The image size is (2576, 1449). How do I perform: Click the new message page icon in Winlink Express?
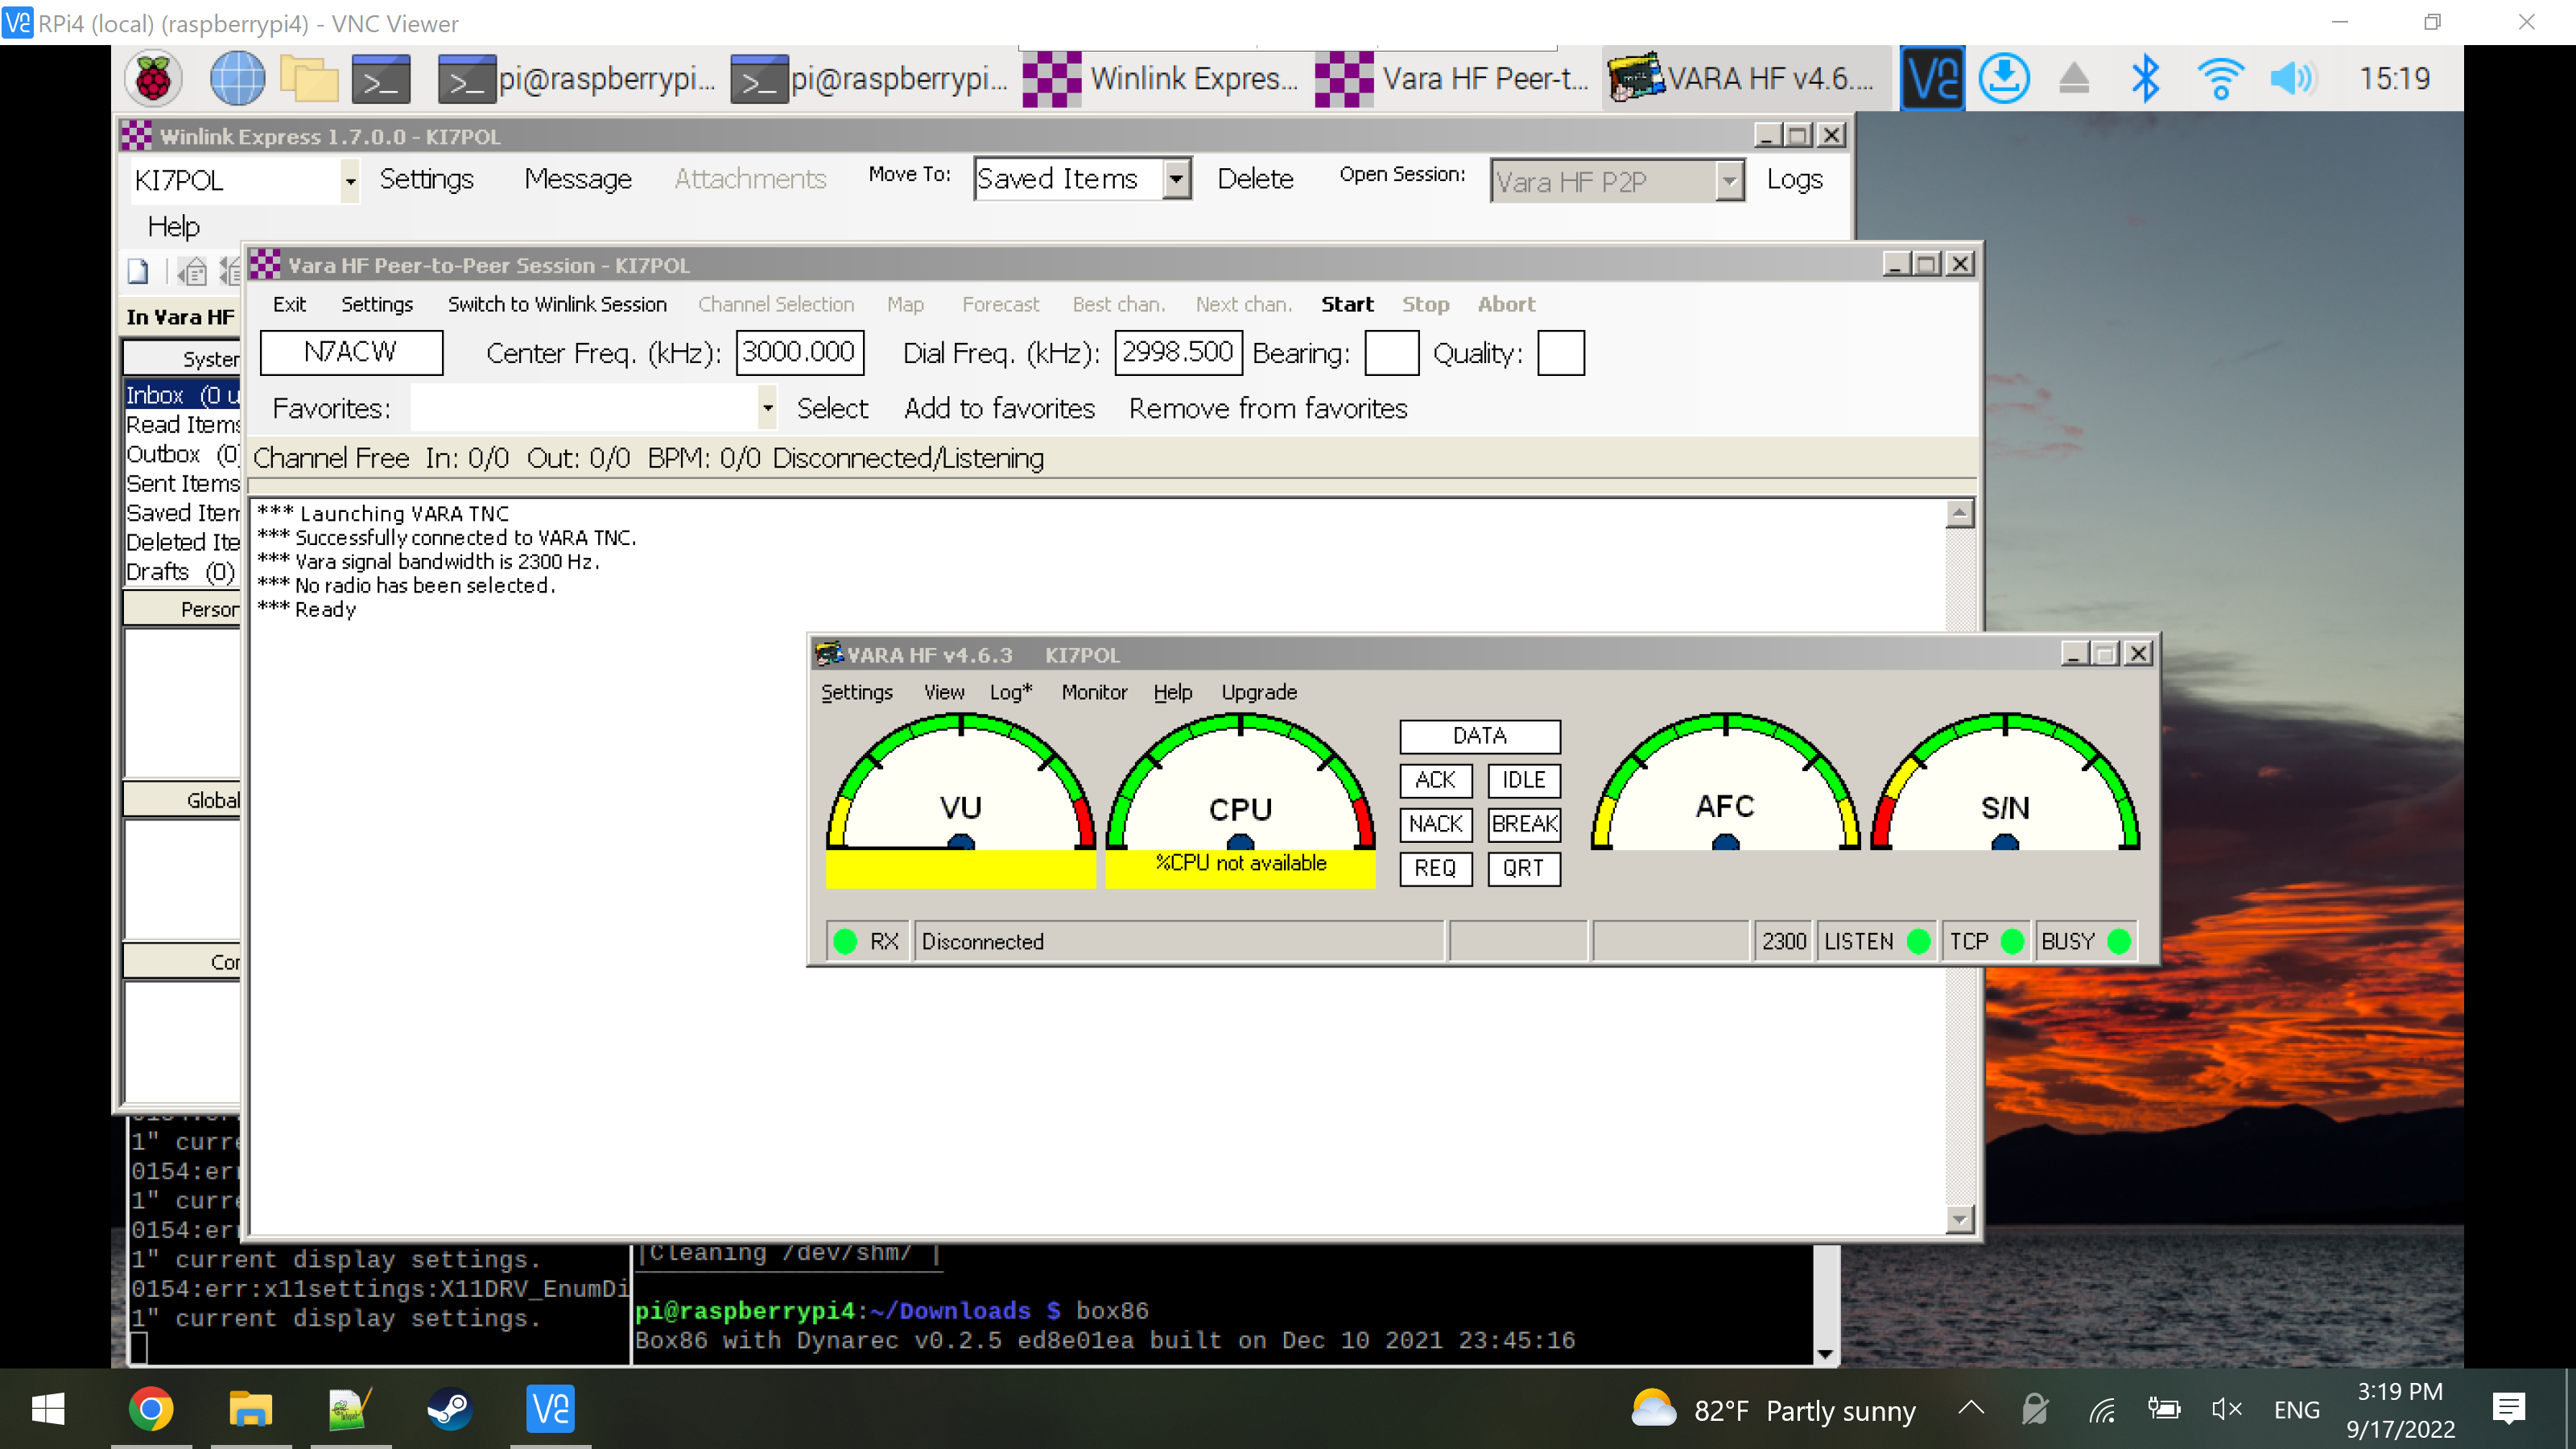coord(138,271)
